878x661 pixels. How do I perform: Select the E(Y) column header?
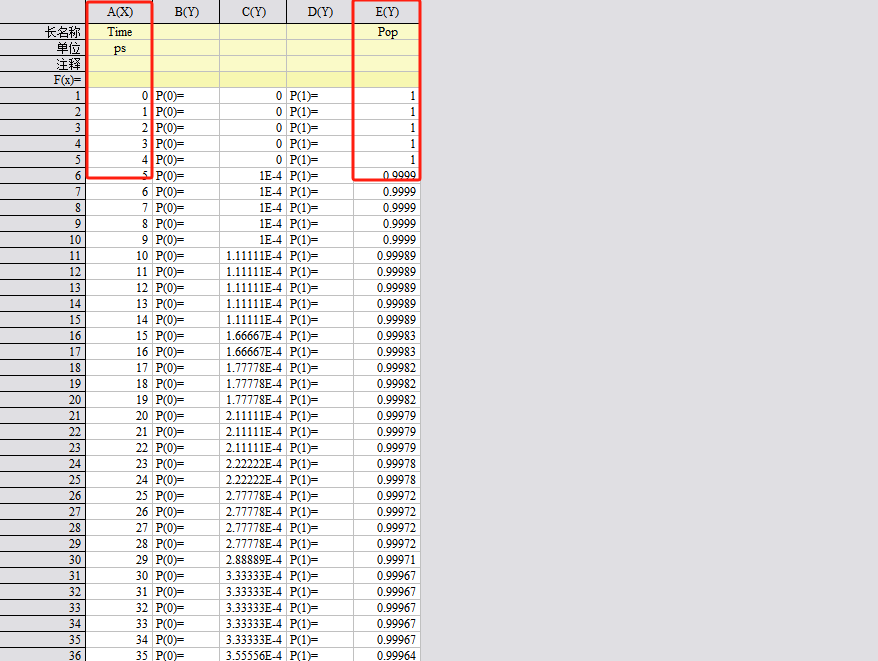click(x=387, y=12)
